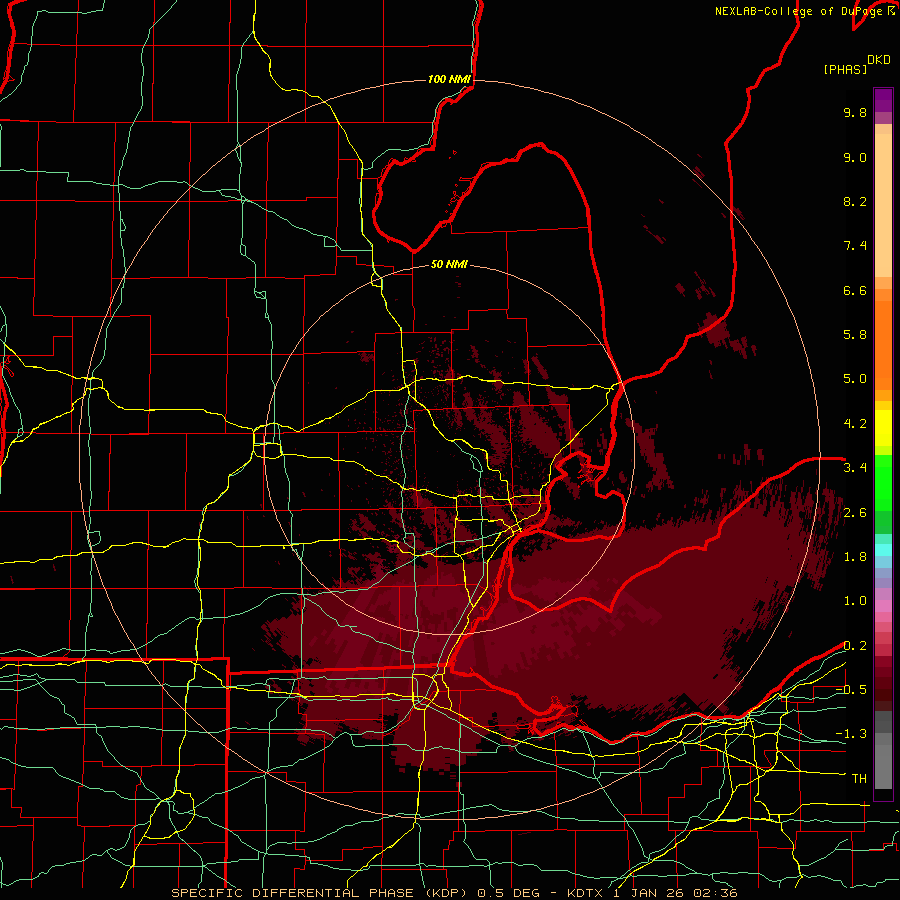
Task: Pick the purple segment atop the color bar
Action: (x=883, y=100)
